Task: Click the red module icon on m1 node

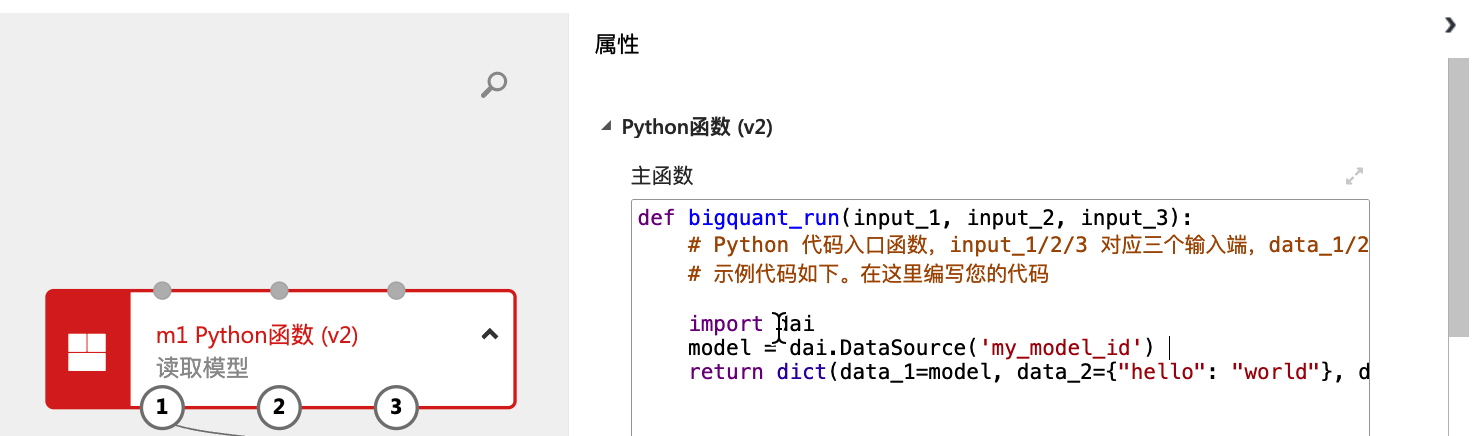Action: (87, 349)
